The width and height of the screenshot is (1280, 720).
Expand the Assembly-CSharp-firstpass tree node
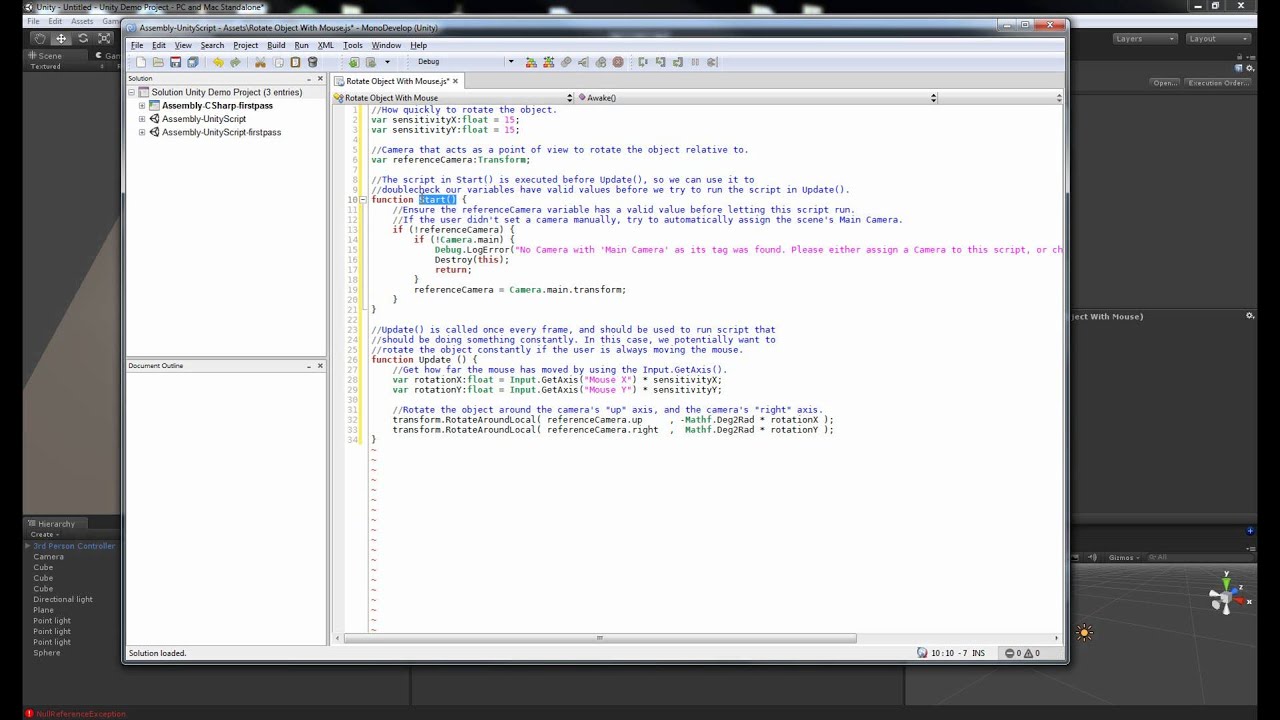142,106
